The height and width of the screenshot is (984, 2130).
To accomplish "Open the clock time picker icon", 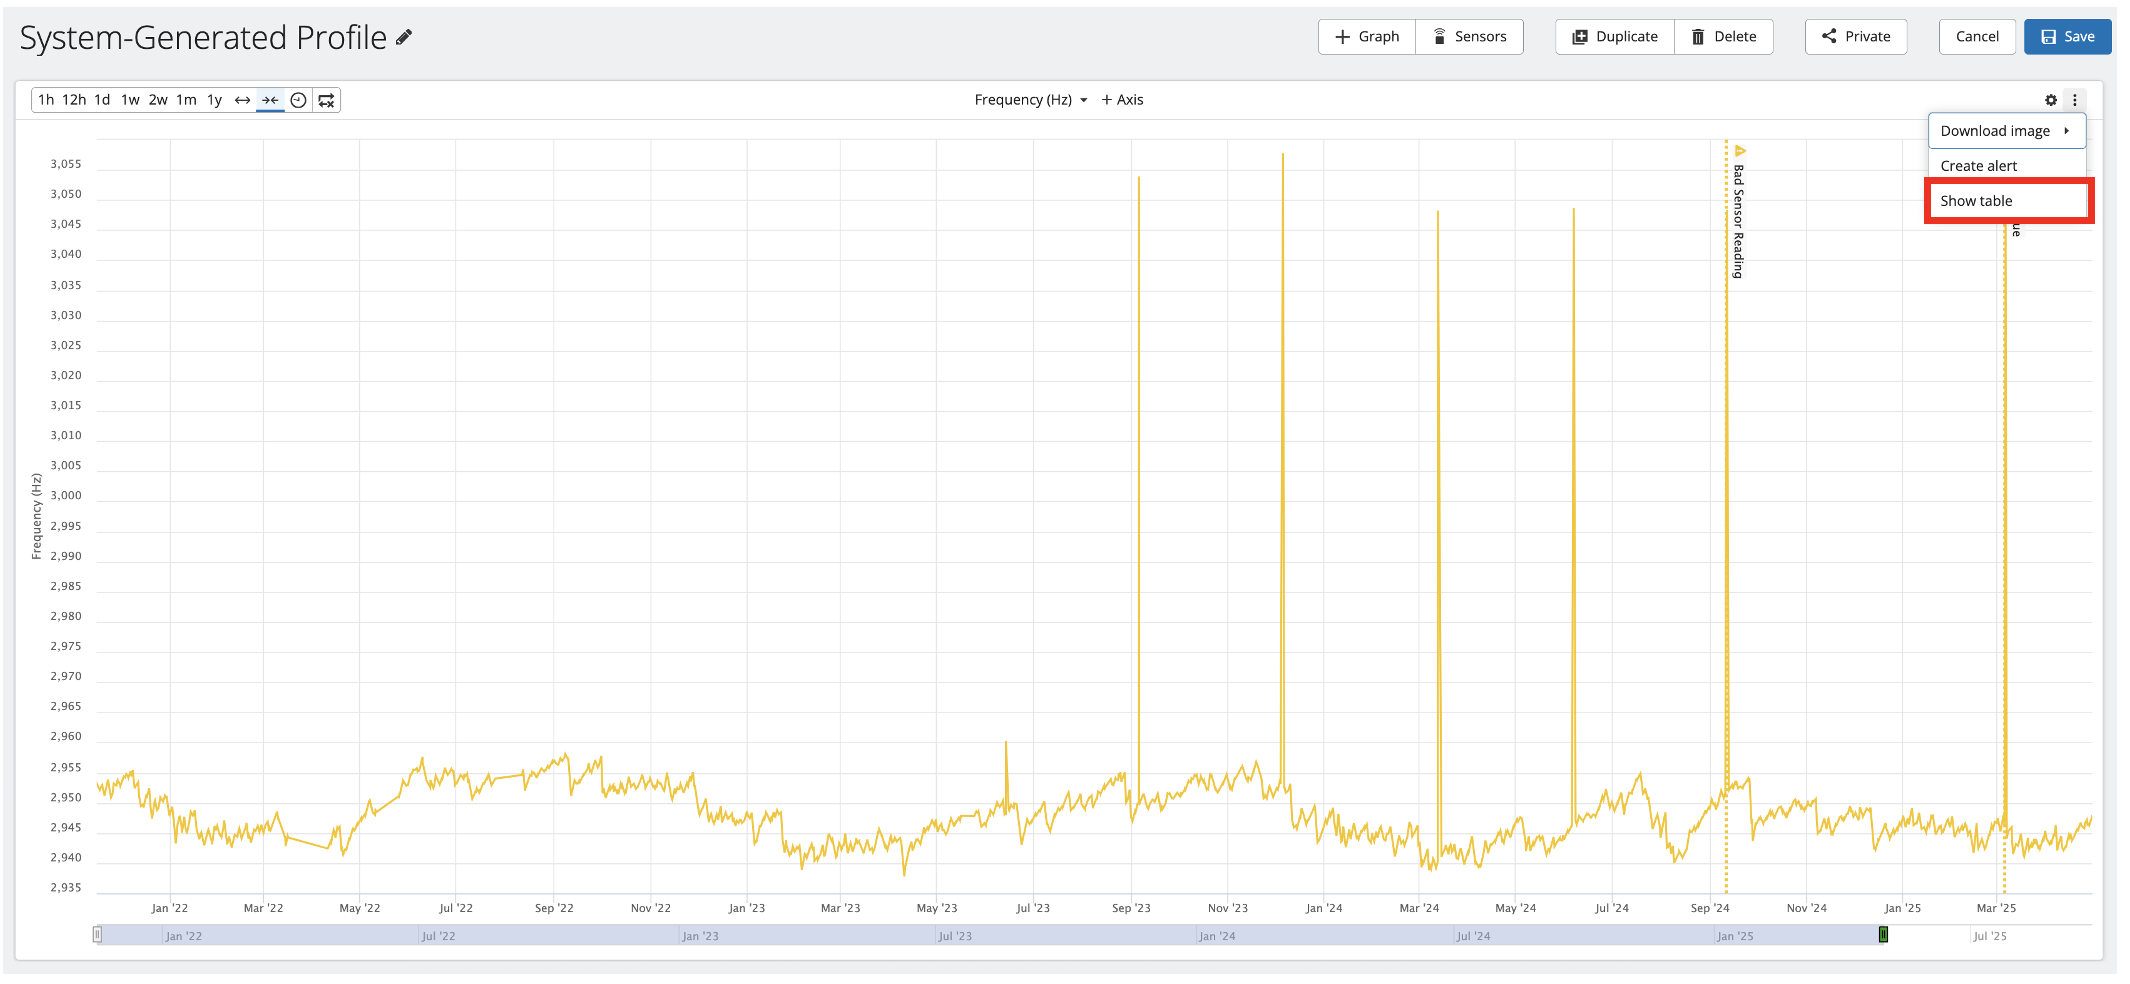I will click(x=298, y=100).
